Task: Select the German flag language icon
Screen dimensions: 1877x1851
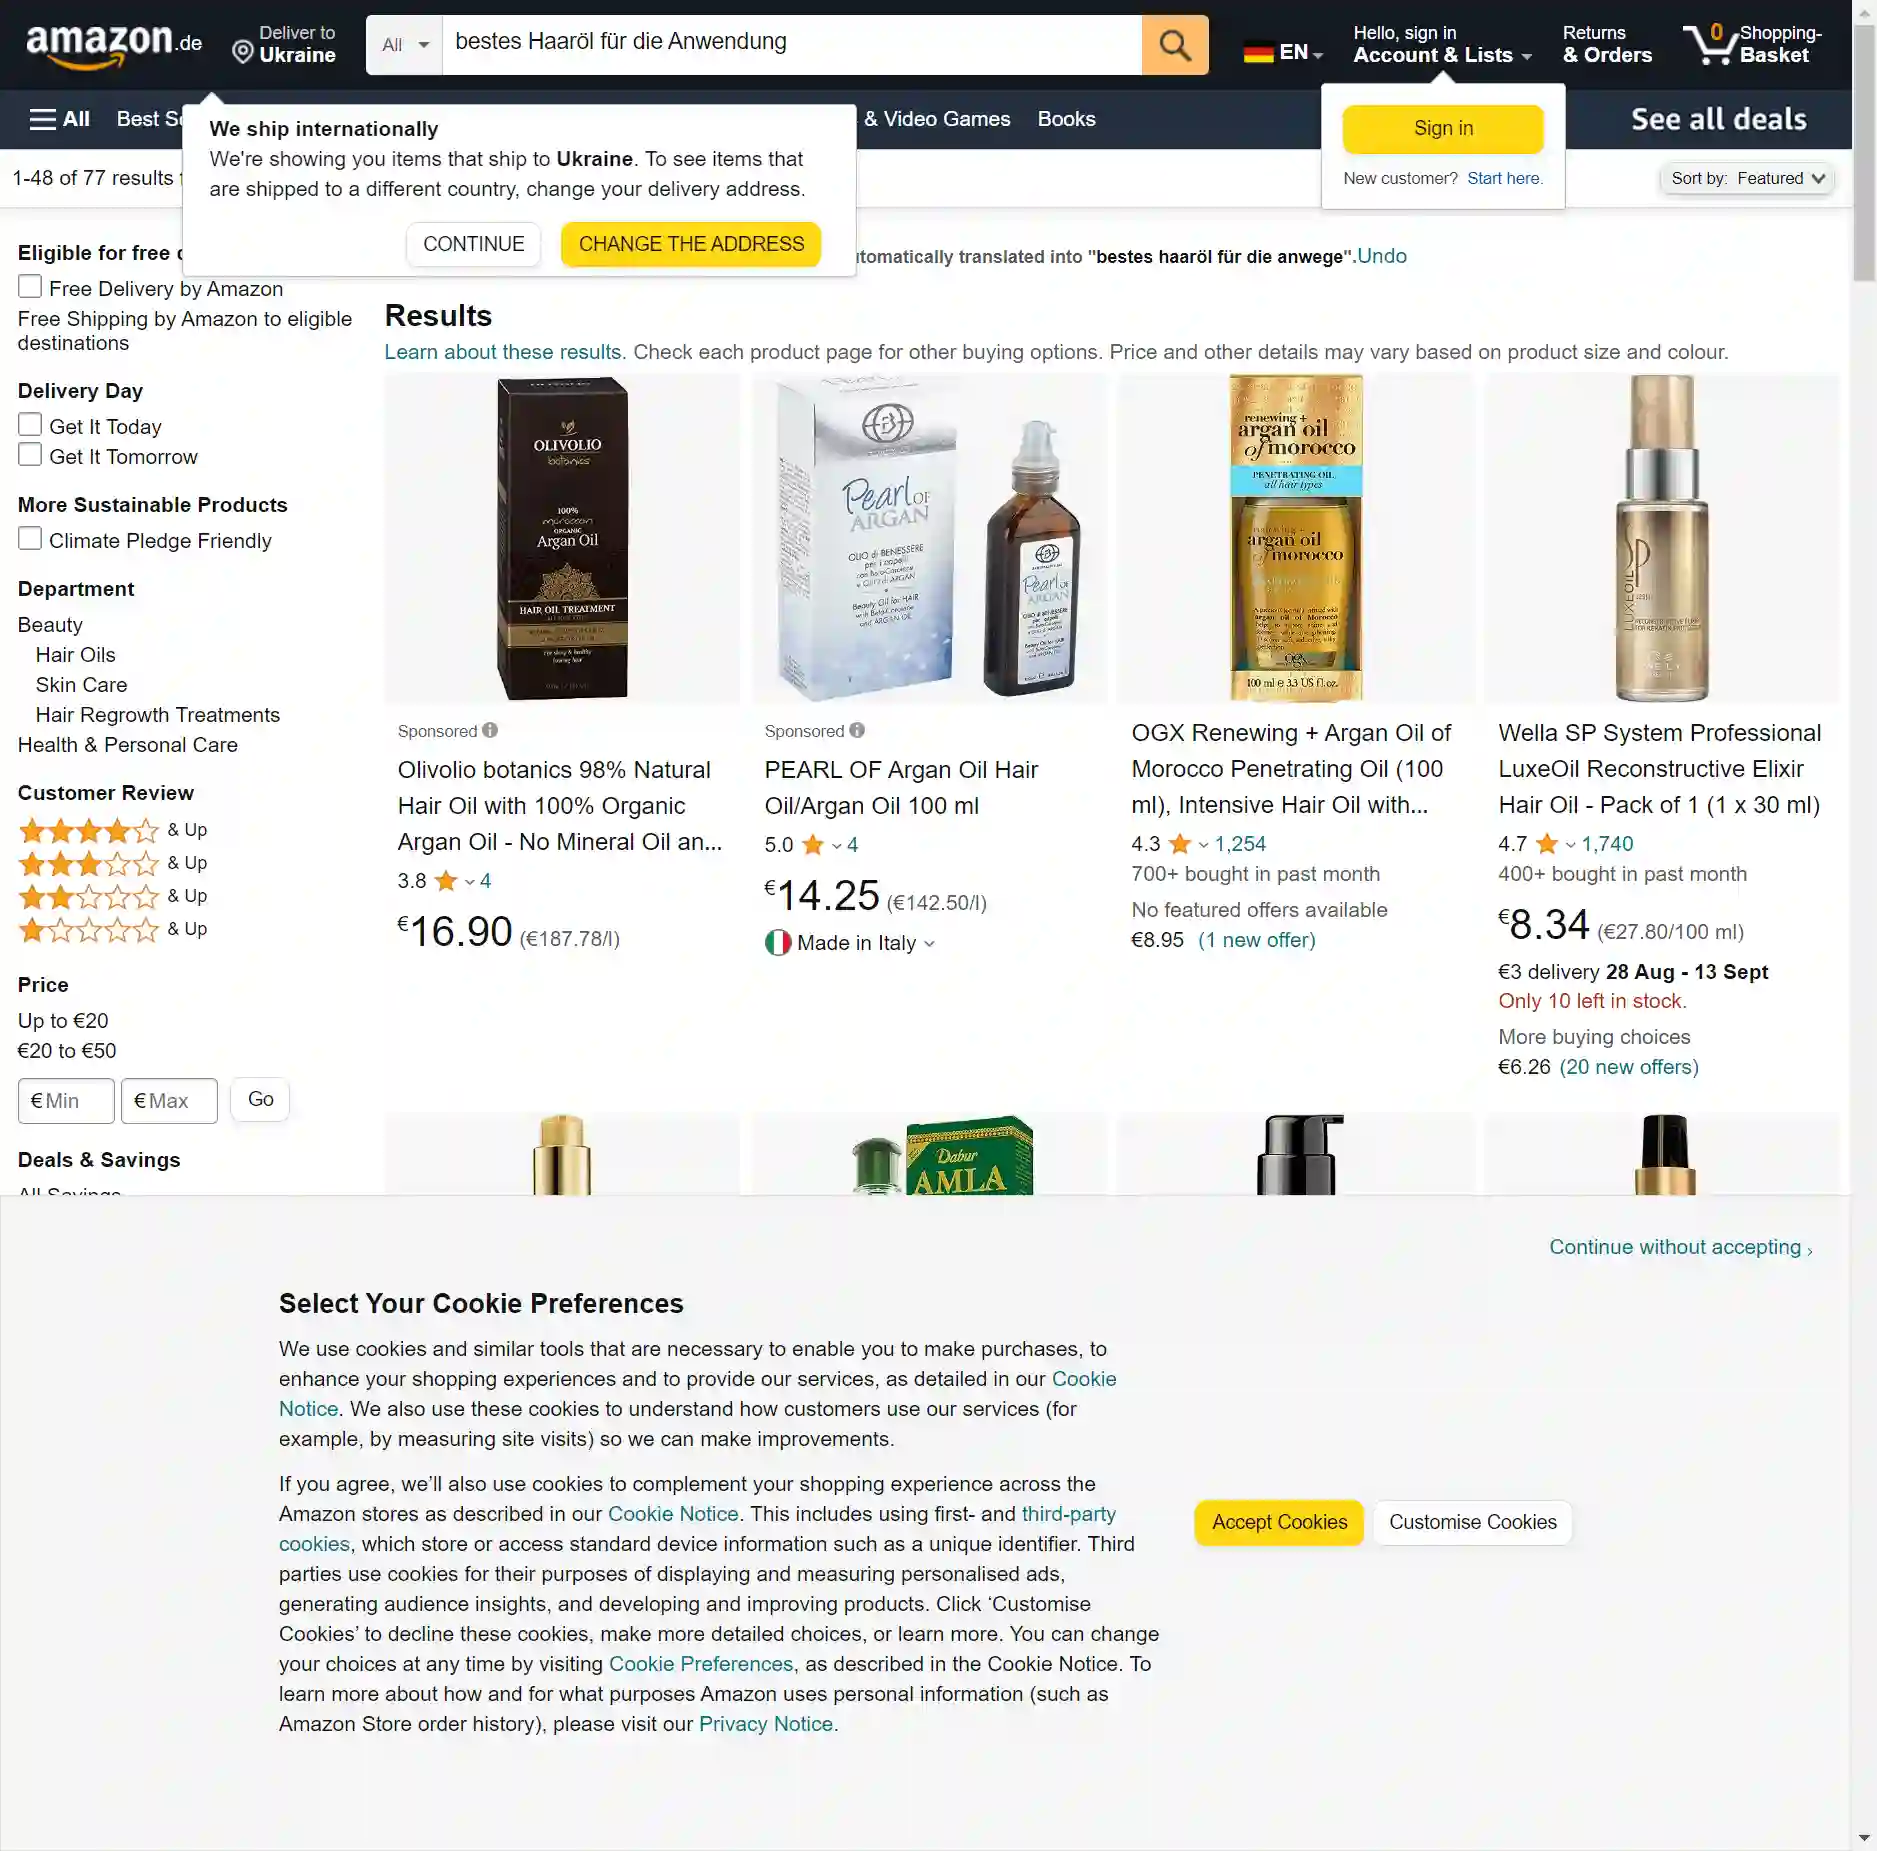Action: point(1258,52)
